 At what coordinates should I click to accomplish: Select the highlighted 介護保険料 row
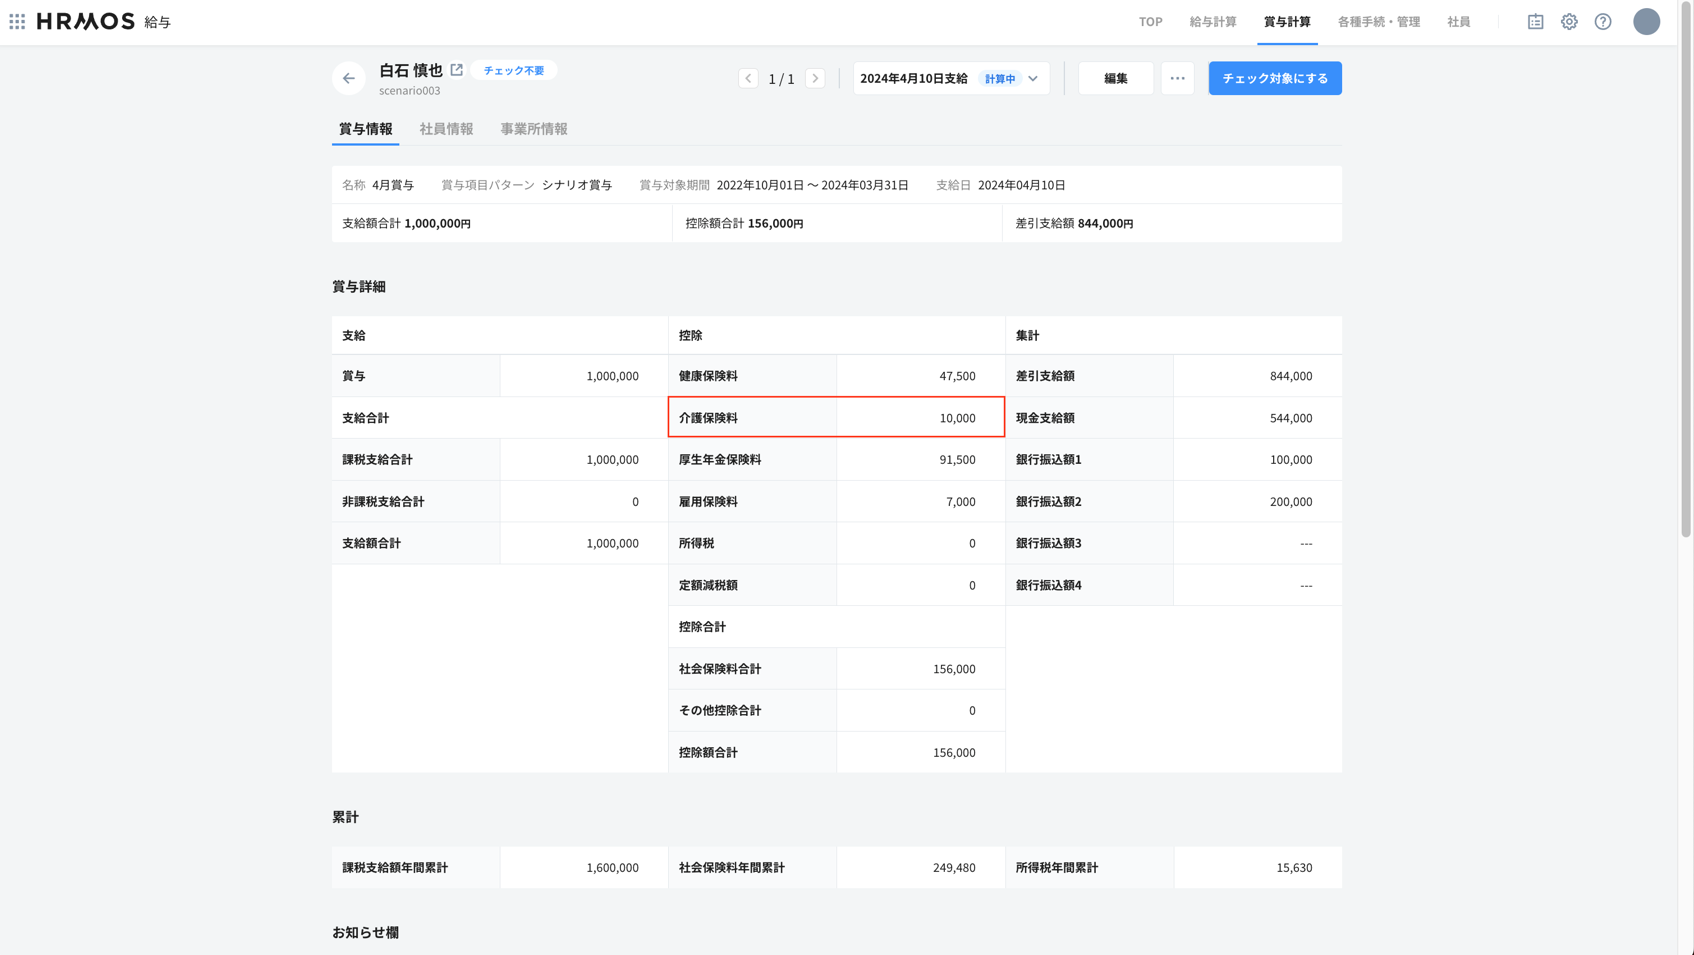(836, 417)
